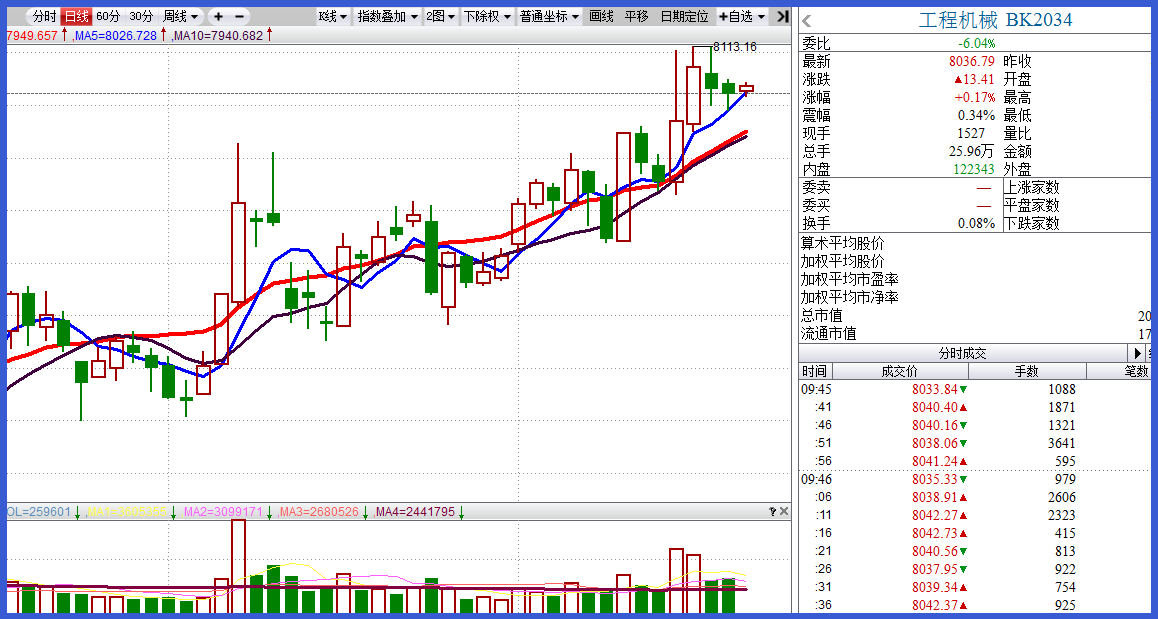Click the minus zoom-out button in the toolbar
This screenshot has height=619, width=1158.
[x=239, y=17]
